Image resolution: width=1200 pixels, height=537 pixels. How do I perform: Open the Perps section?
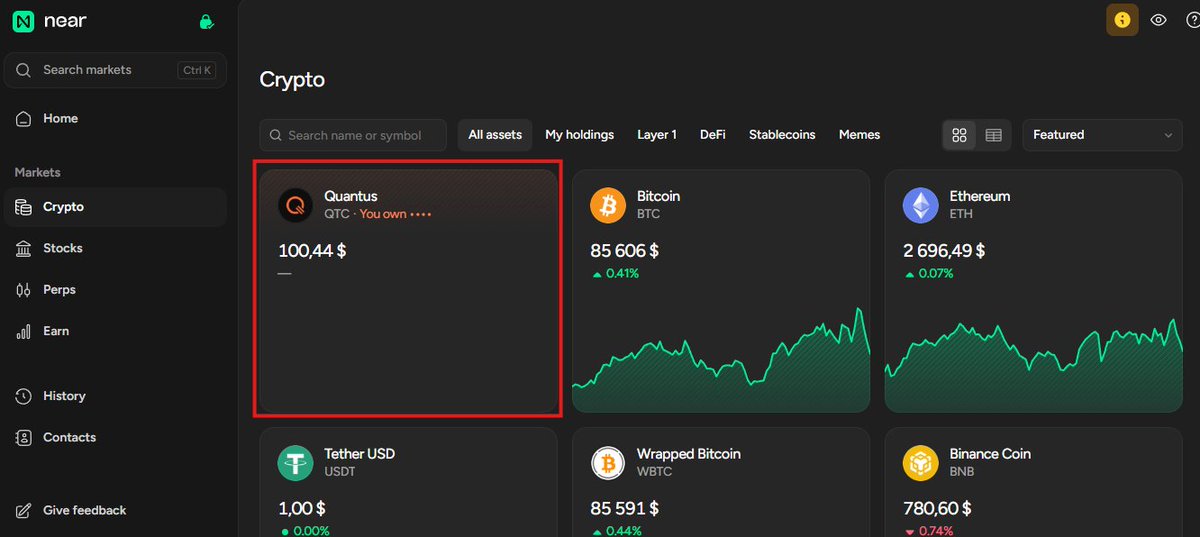tap(115, 290)
